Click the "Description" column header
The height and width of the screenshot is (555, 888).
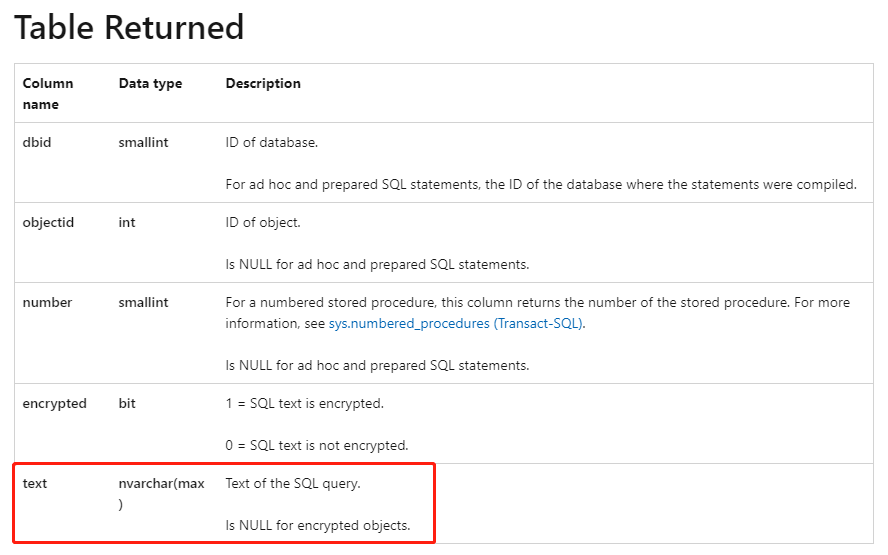click(x=263, y=84)
